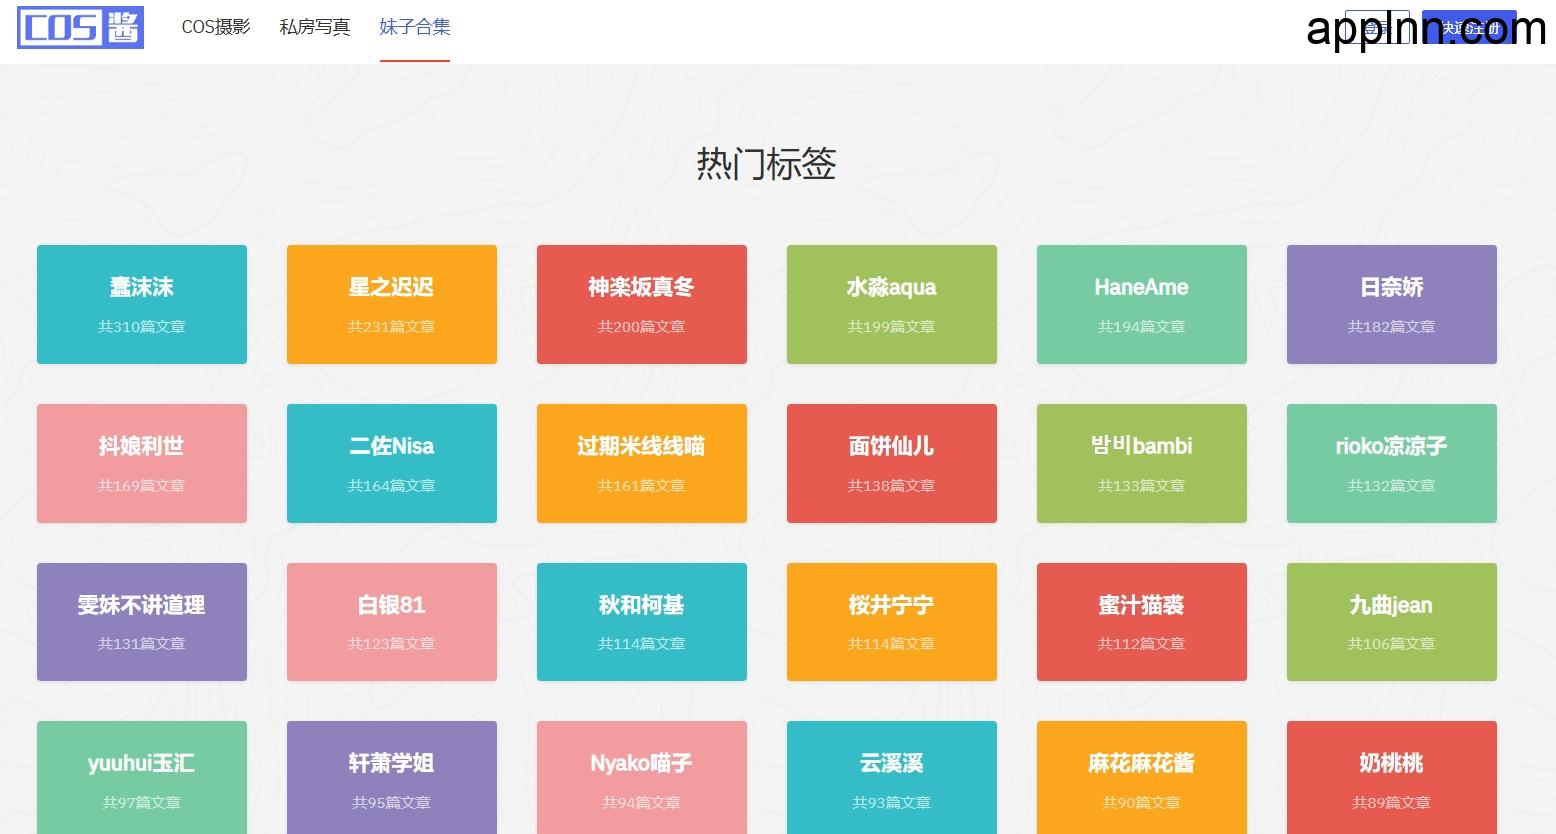1556x834 pixels.
Task: Open the 日奈娇 collection
Action: (1391, 304)
